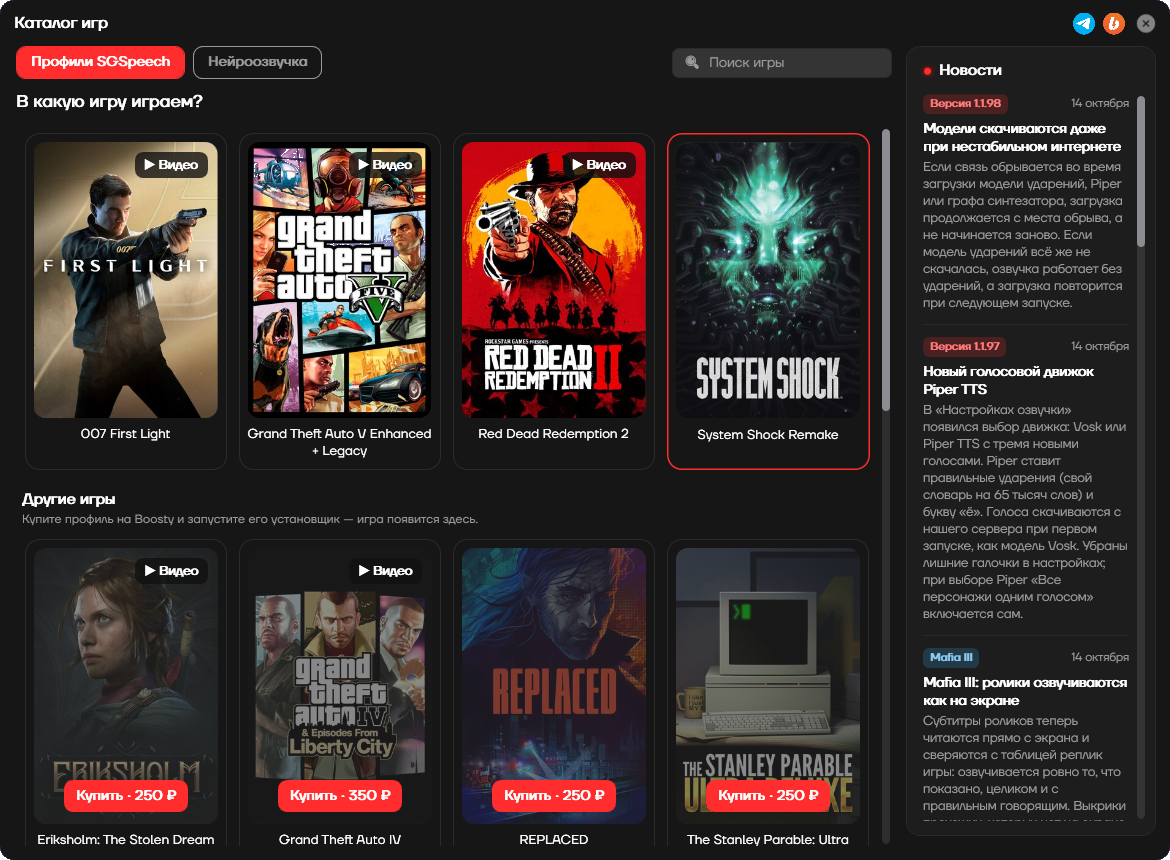The height and width of the screenshot is (860, 1170).
Task: Buy Eriksholm profile for 250 ₽
Action: point(126,796)
